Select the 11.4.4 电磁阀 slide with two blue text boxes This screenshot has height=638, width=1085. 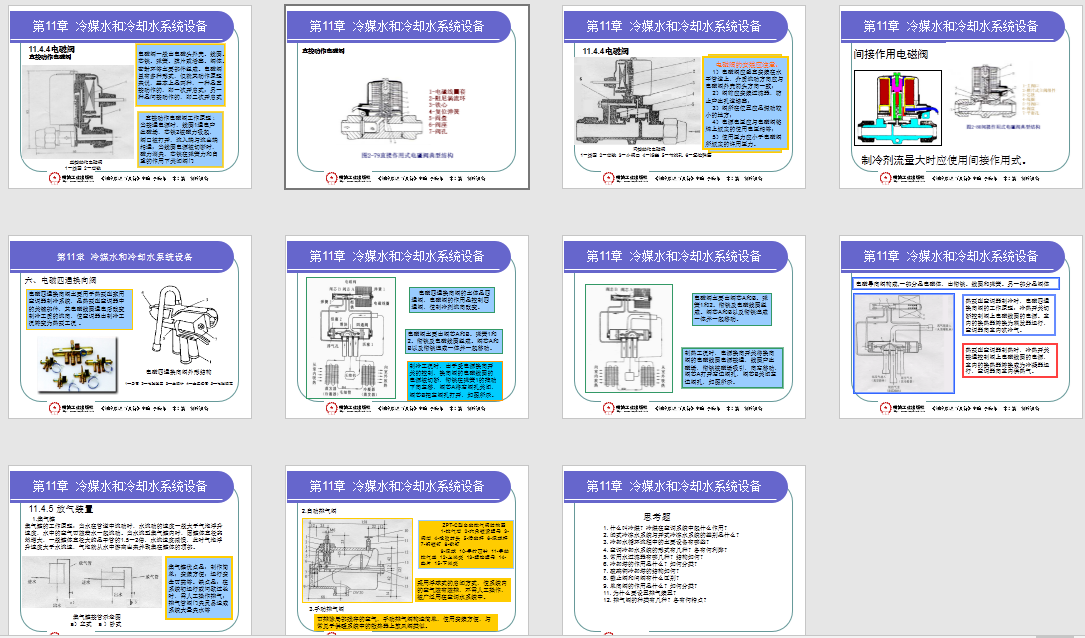point(130,97)
